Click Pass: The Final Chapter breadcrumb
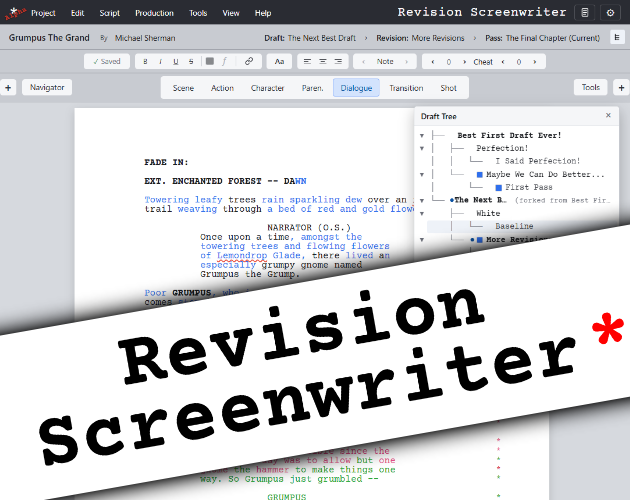The image size is (630, 500). [542, 38]
